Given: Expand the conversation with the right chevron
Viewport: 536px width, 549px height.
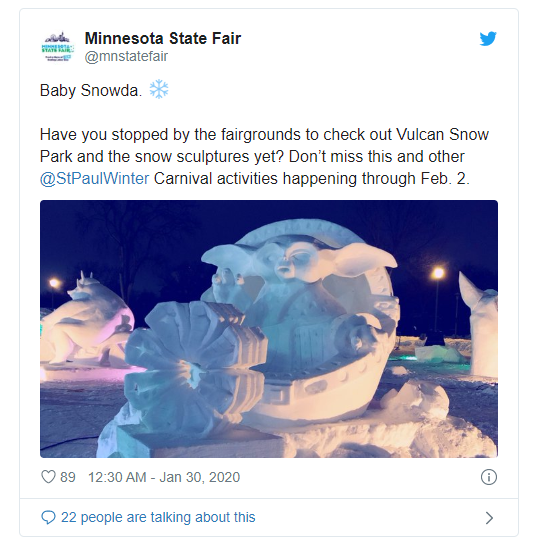Looking at the screenshot, I should [x=489, y=517].
